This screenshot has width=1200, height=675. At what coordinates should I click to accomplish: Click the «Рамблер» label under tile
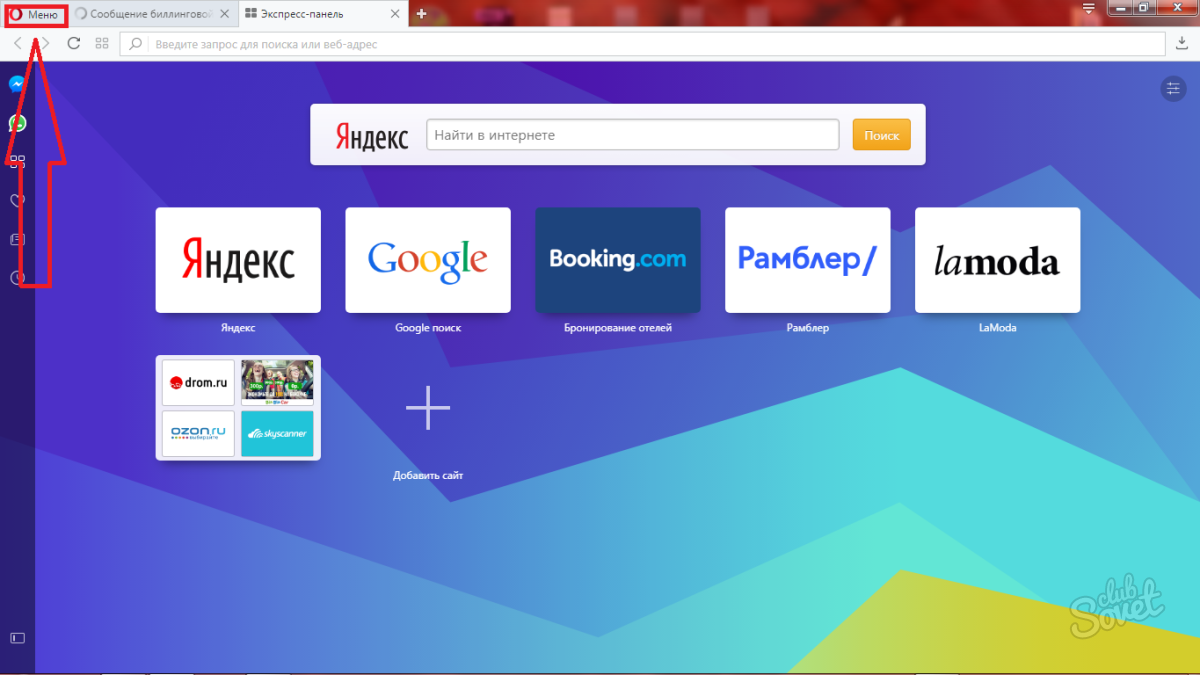click(807, 328)
